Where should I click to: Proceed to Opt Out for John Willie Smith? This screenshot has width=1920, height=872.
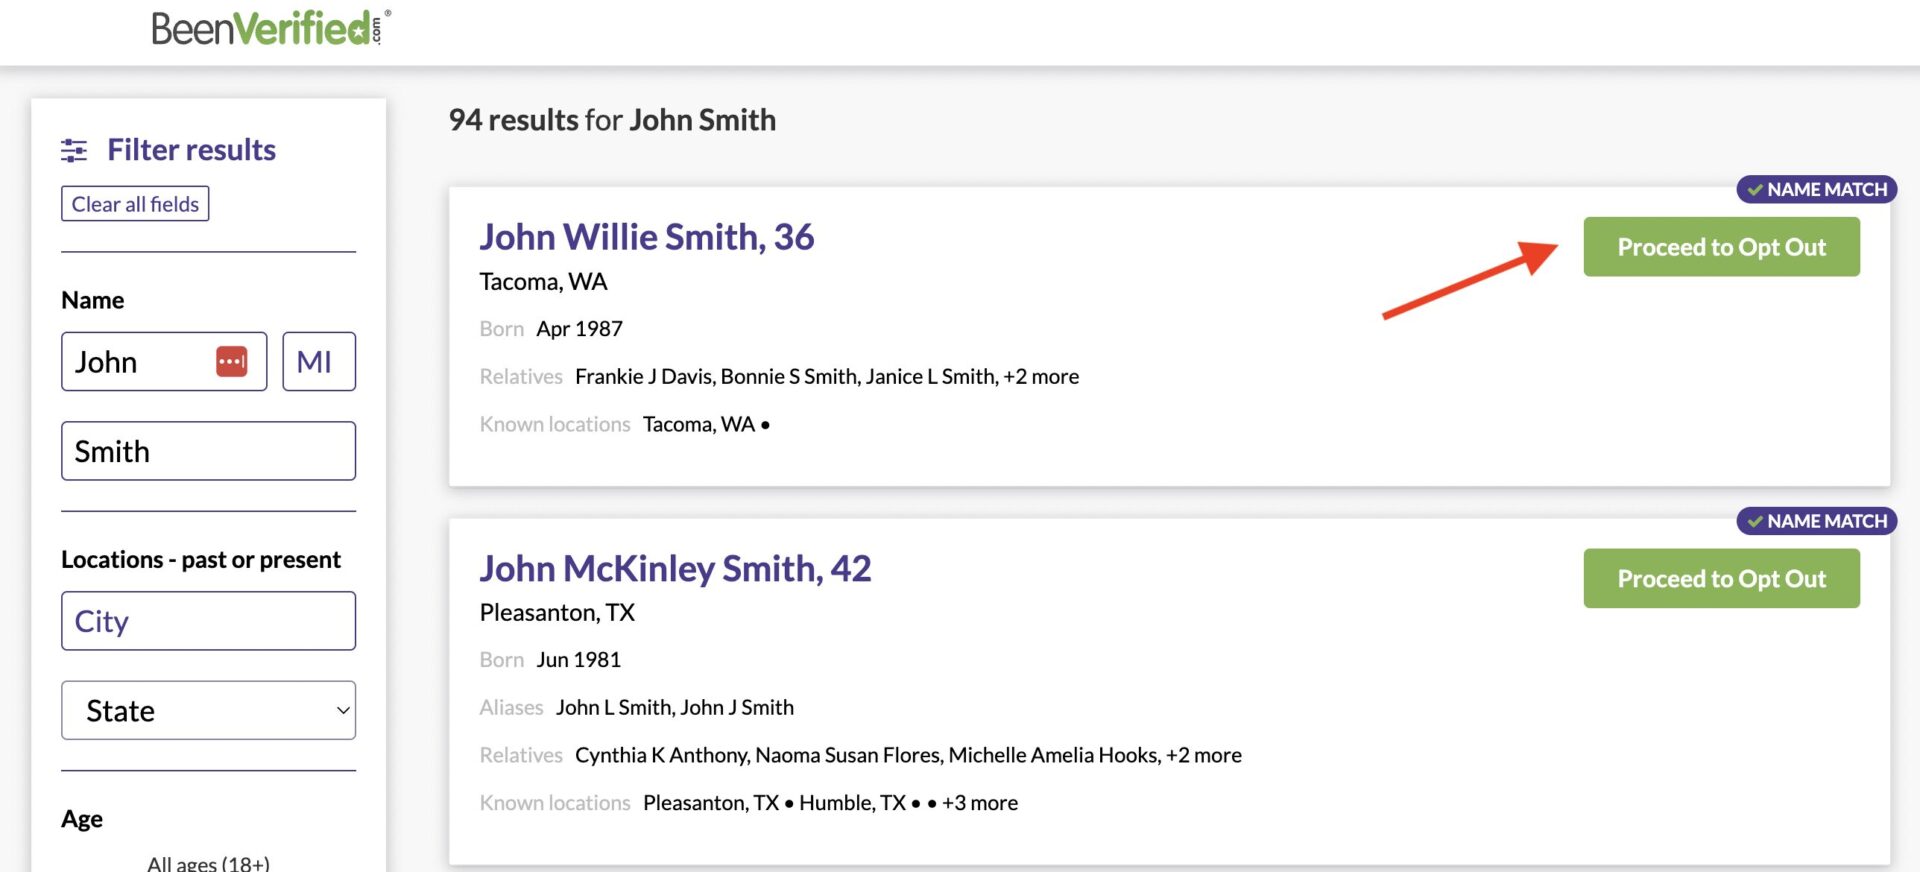point(1721,247)
